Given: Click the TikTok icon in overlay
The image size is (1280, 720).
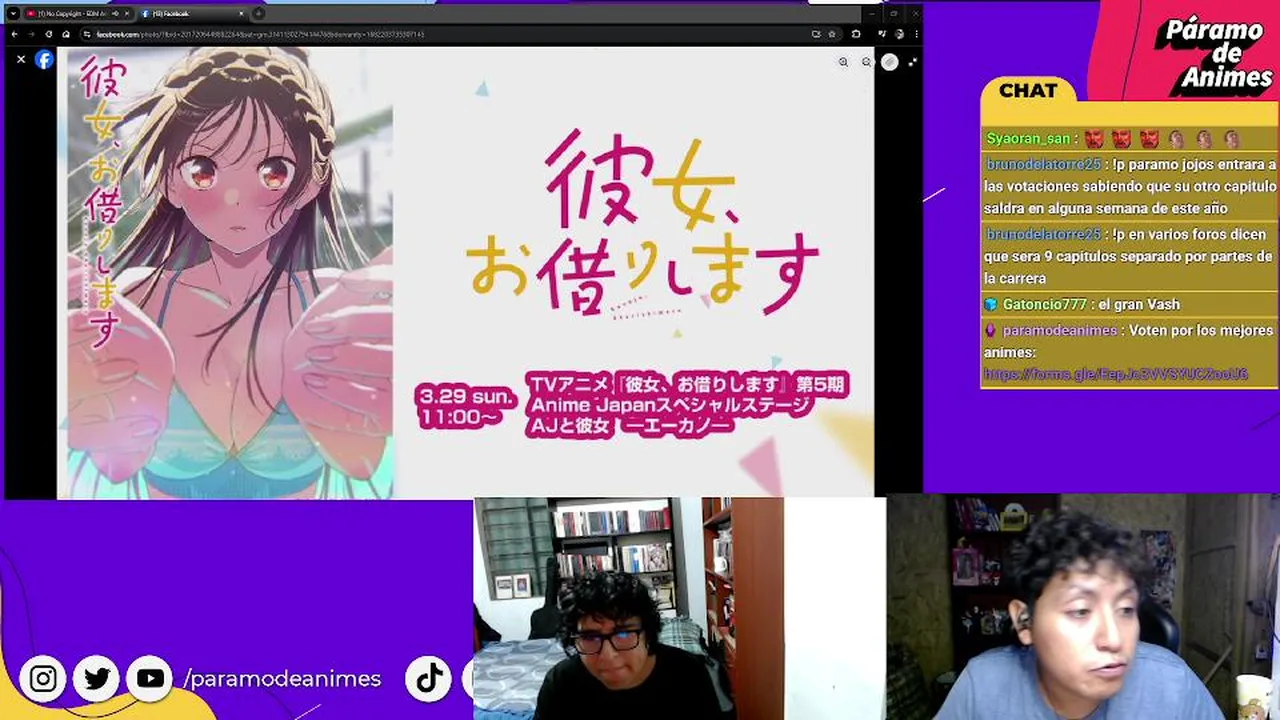Looking at the screenshot, I should 430,679.
